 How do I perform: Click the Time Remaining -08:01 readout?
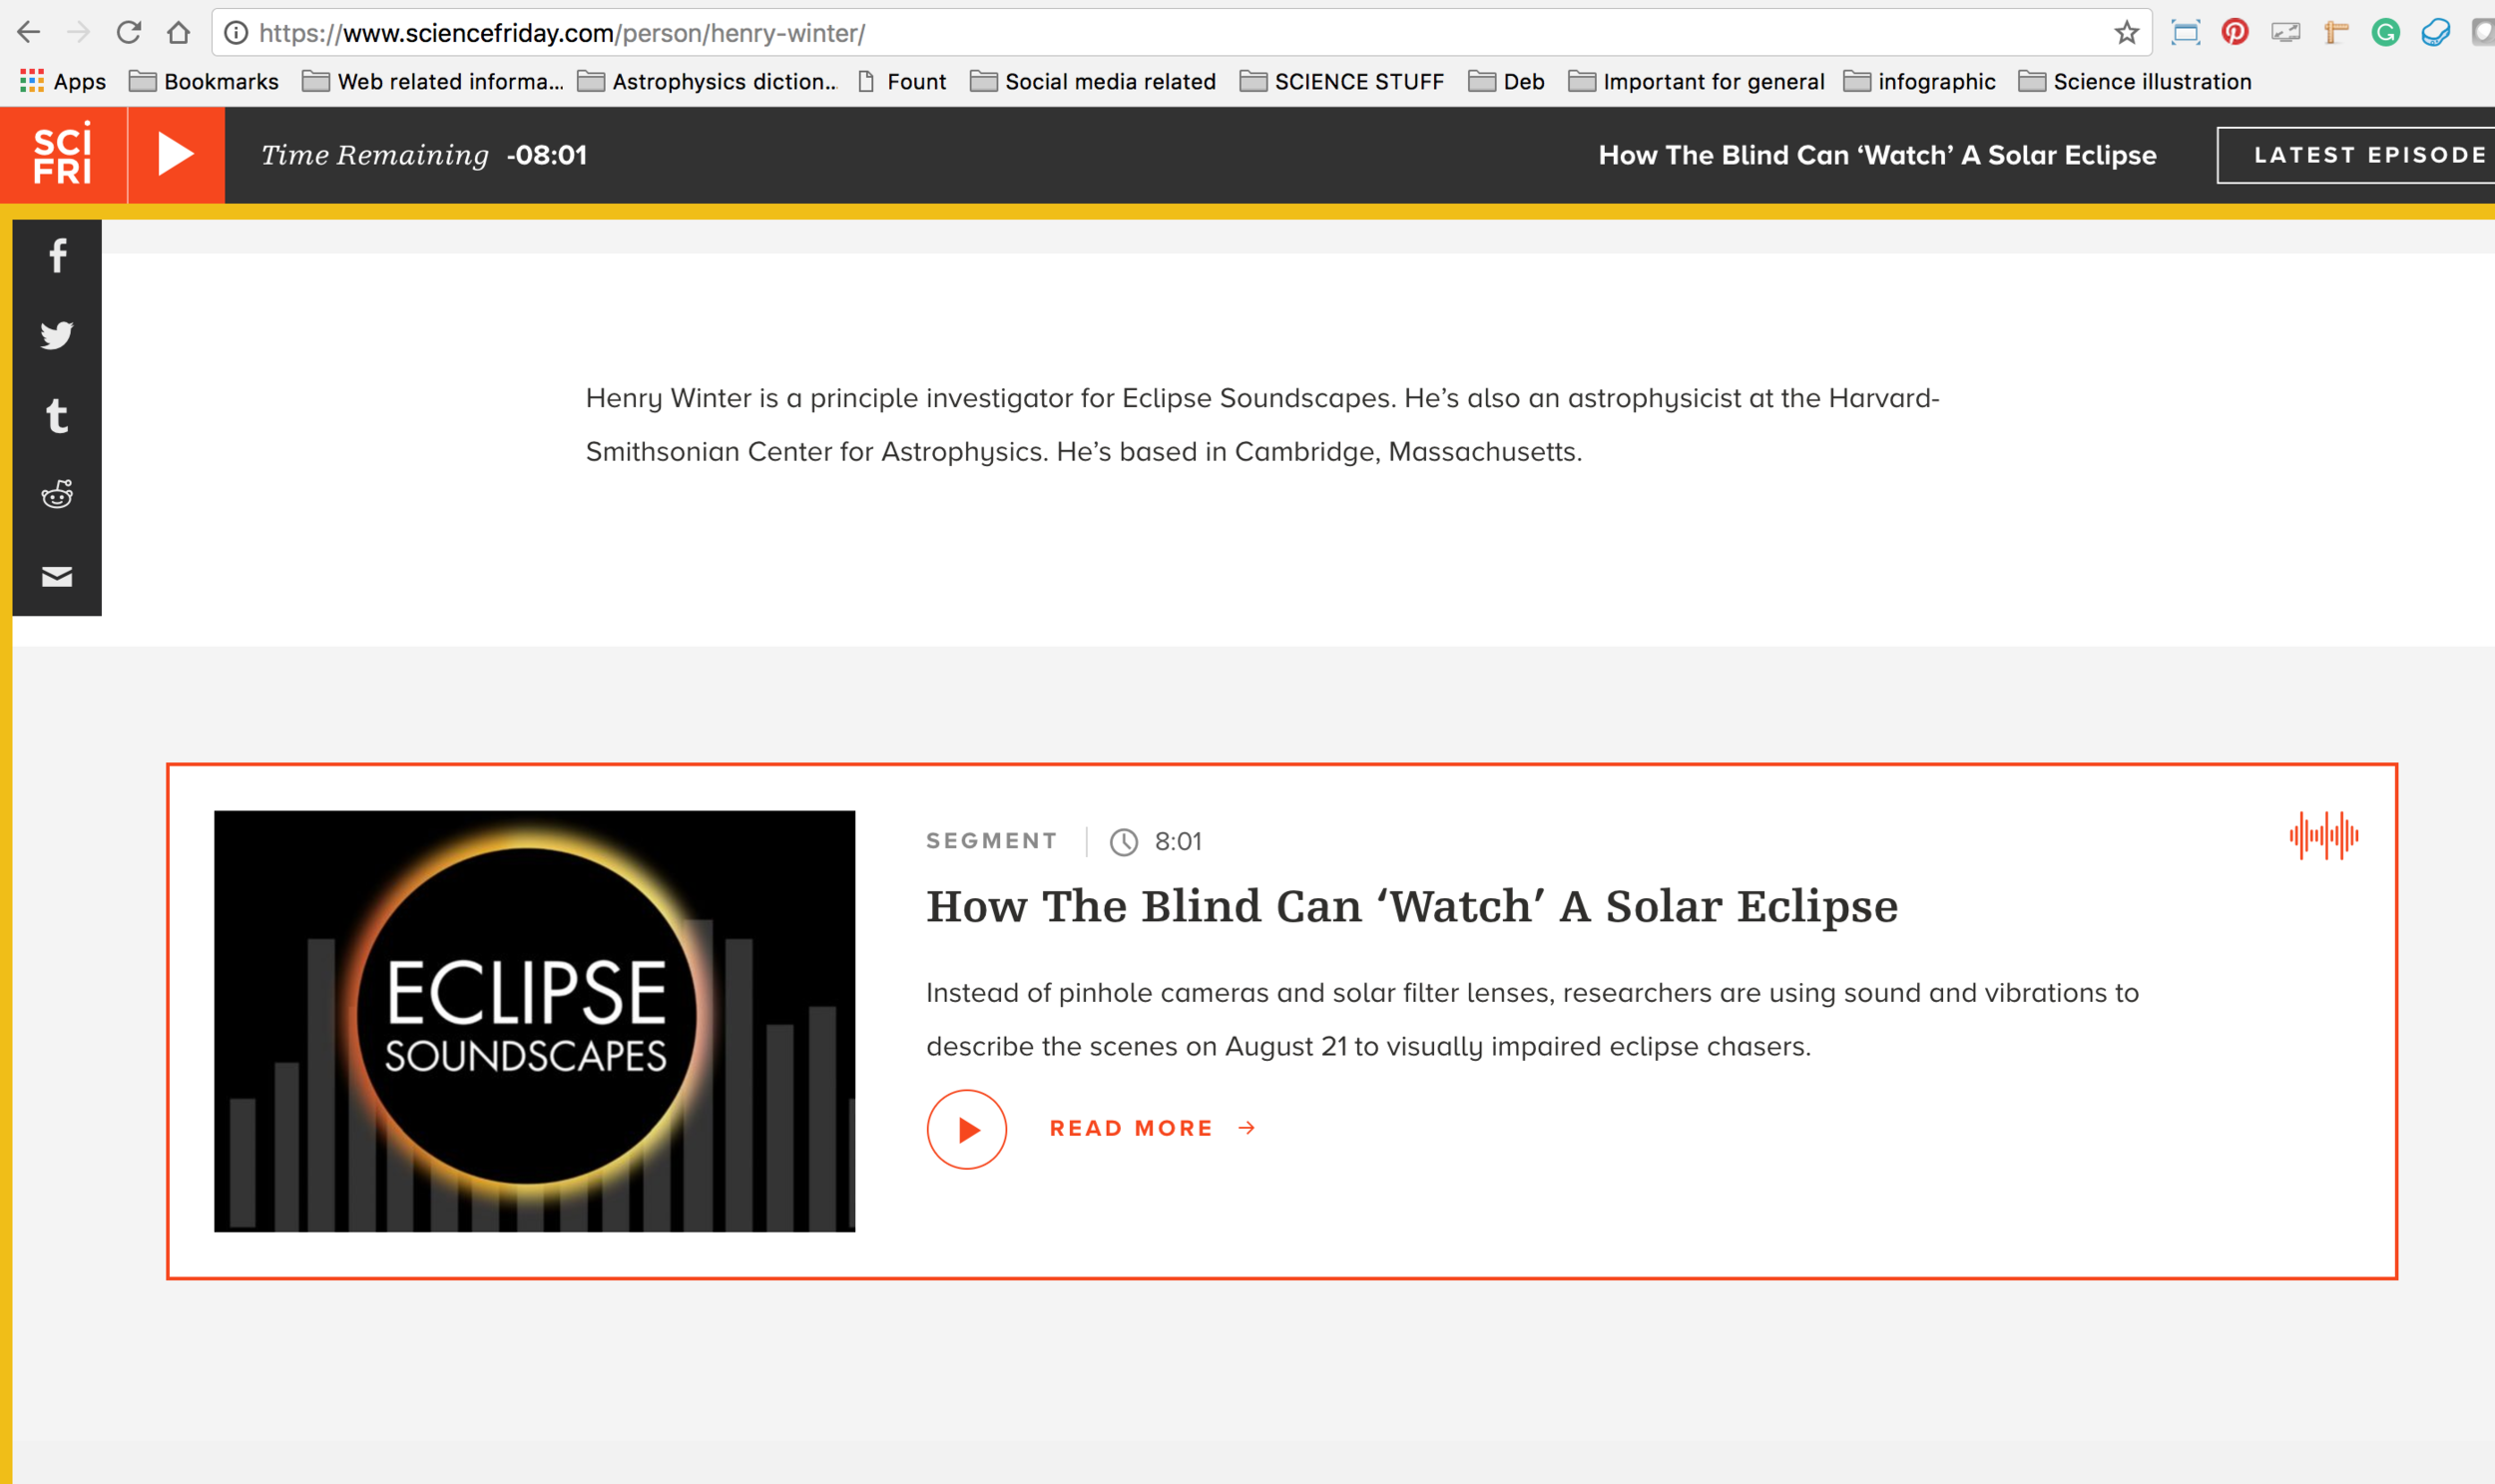[424, 155]
